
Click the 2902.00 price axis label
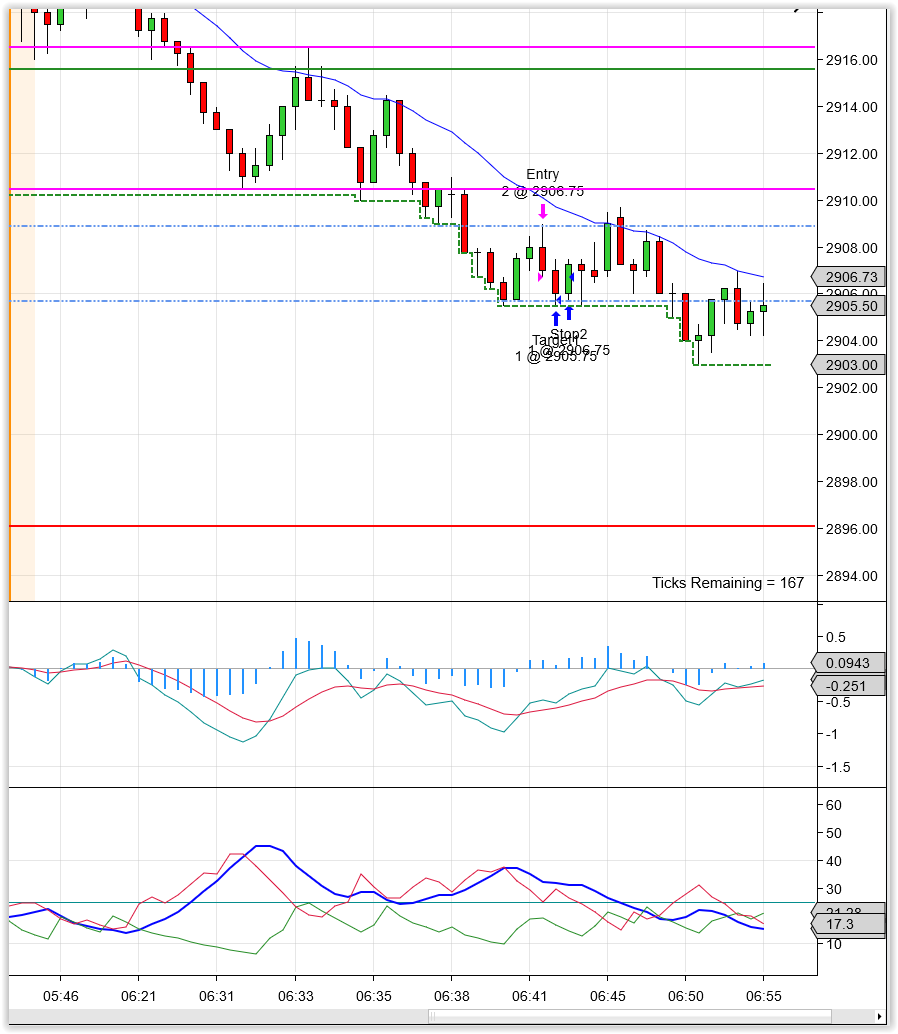tap(852, 388)
